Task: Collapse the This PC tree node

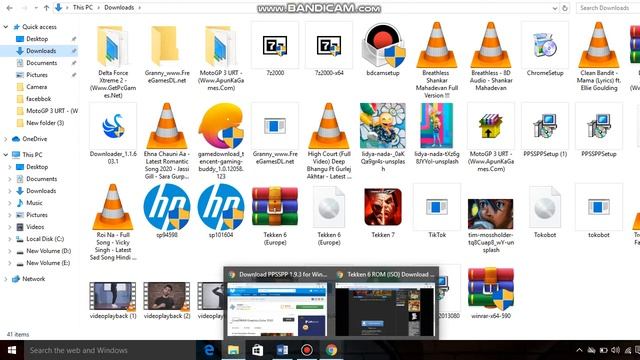Action: [x=6, y=155]
